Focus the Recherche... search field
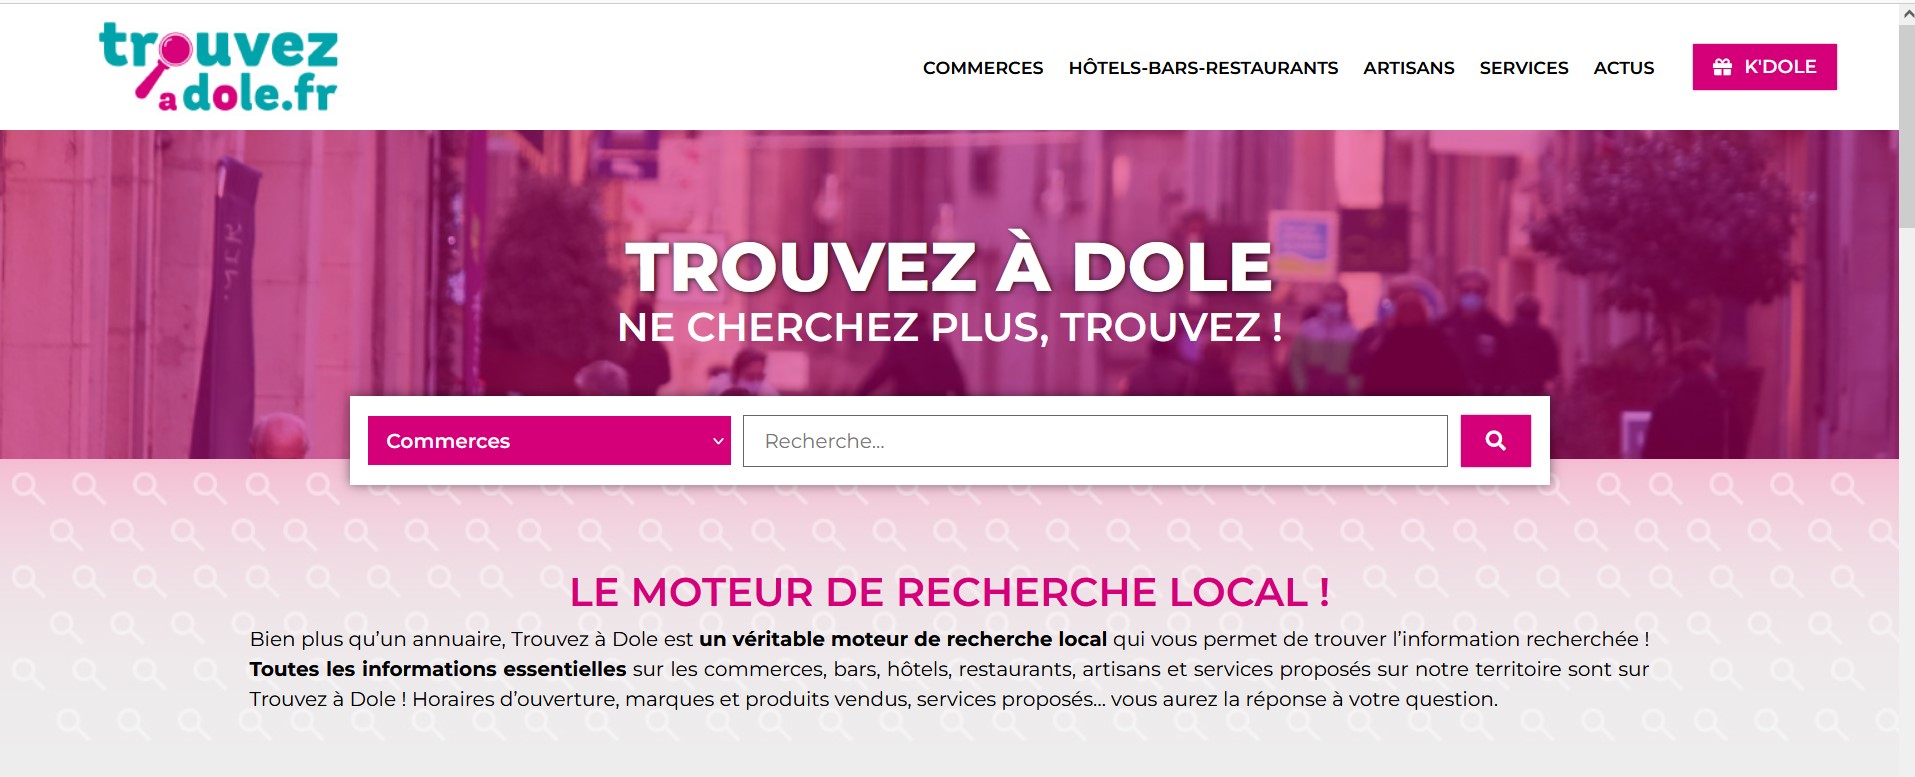Viewport: 1915px width, 777px height. 1095,441
